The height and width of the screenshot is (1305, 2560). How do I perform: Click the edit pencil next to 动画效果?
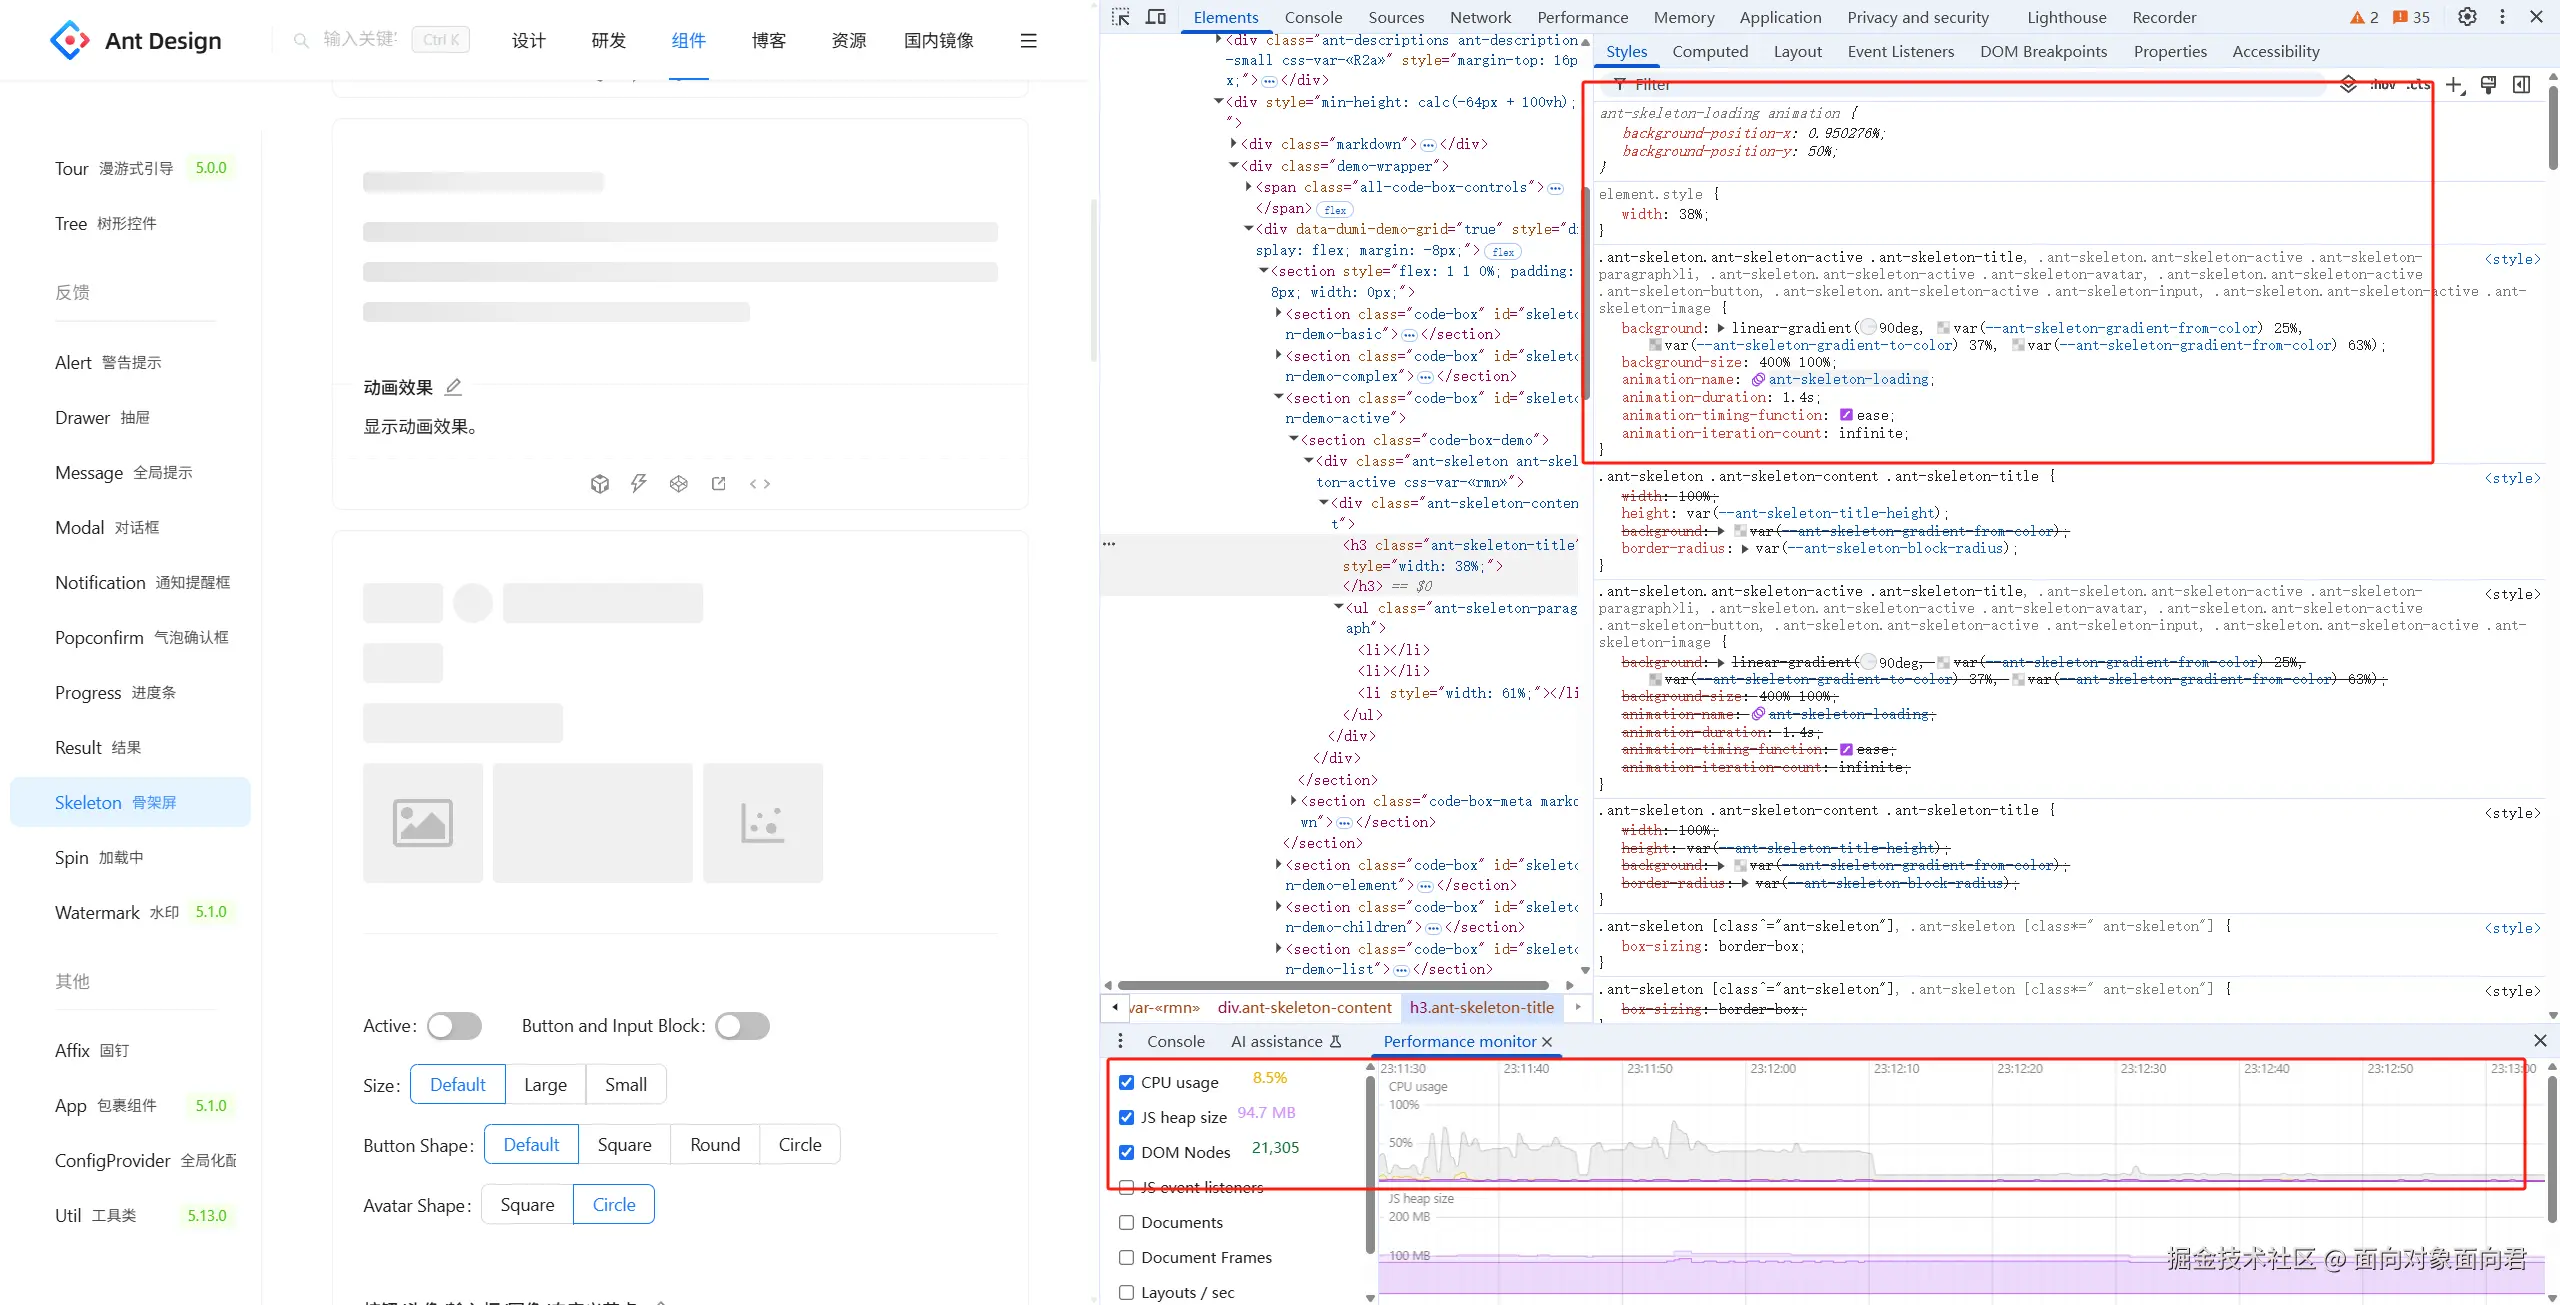coord(453,387)
